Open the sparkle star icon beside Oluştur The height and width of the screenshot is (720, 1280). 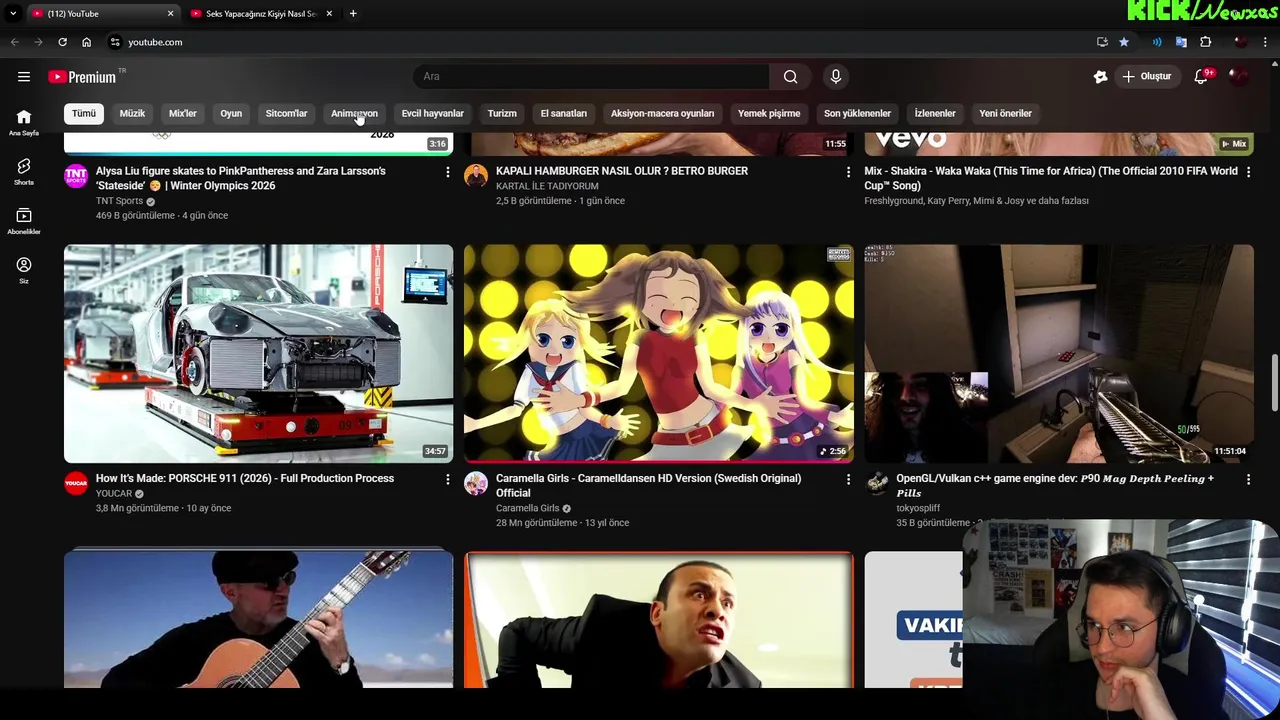pyautogui.click(x=1100, y=77)
